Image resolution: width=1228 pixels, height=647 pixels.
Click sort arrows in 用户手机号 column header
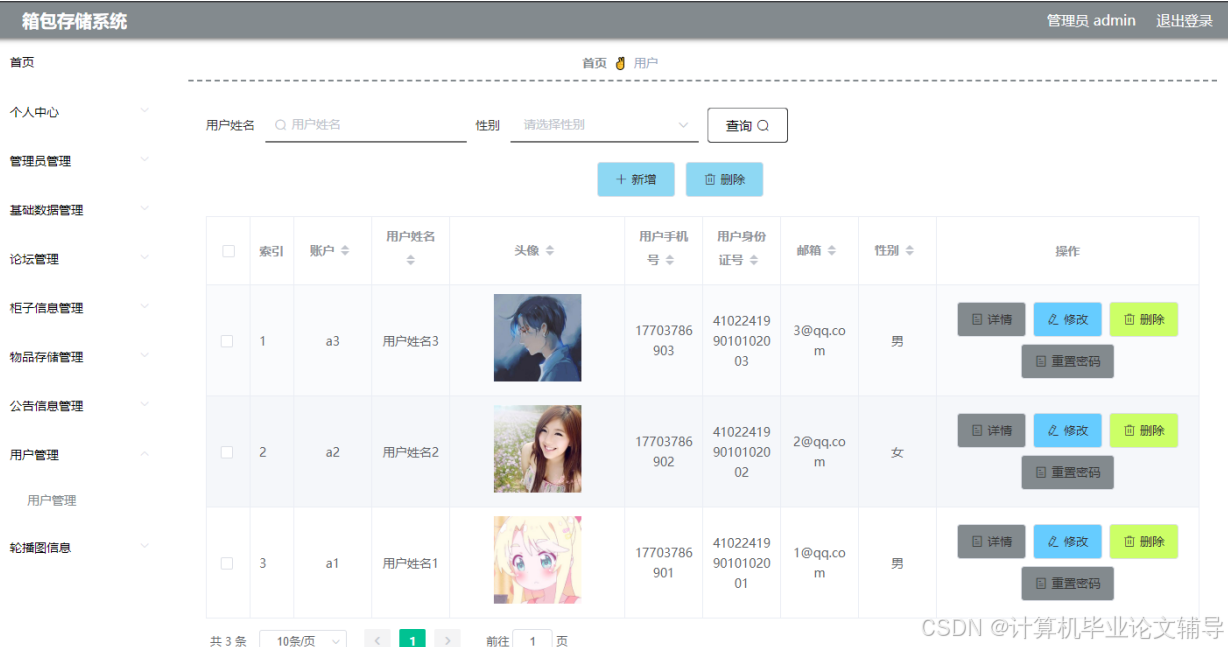click(669, 260)
